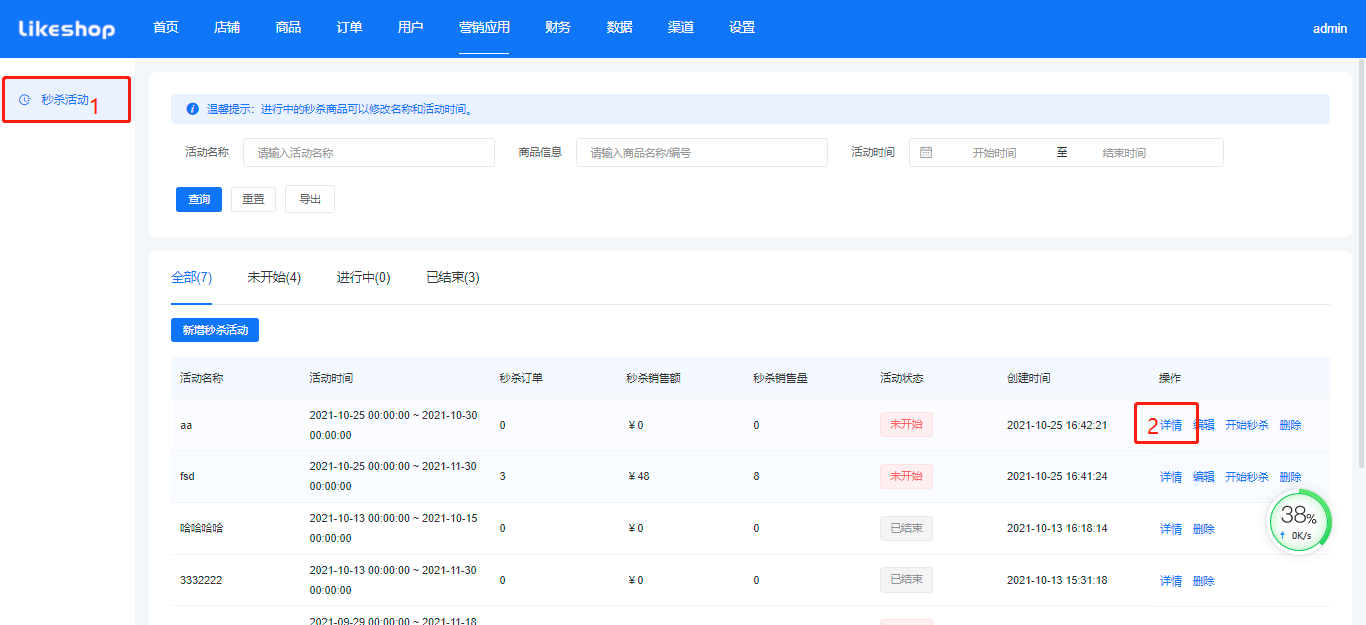
Task: Click the 导出 button
Action: [x=310, y=199]
